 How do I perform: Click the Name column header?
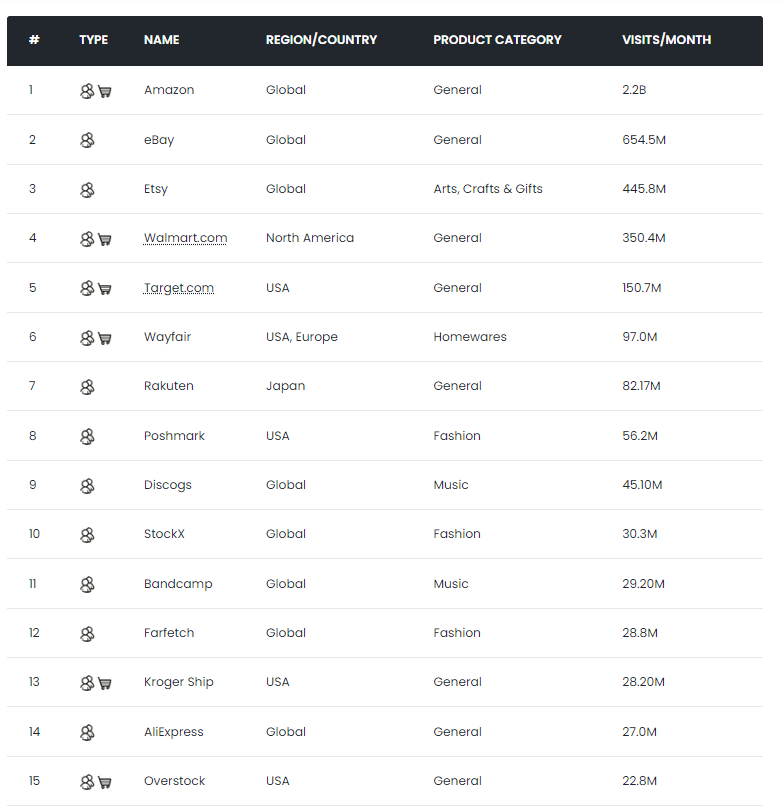click(x=162, y=40)
